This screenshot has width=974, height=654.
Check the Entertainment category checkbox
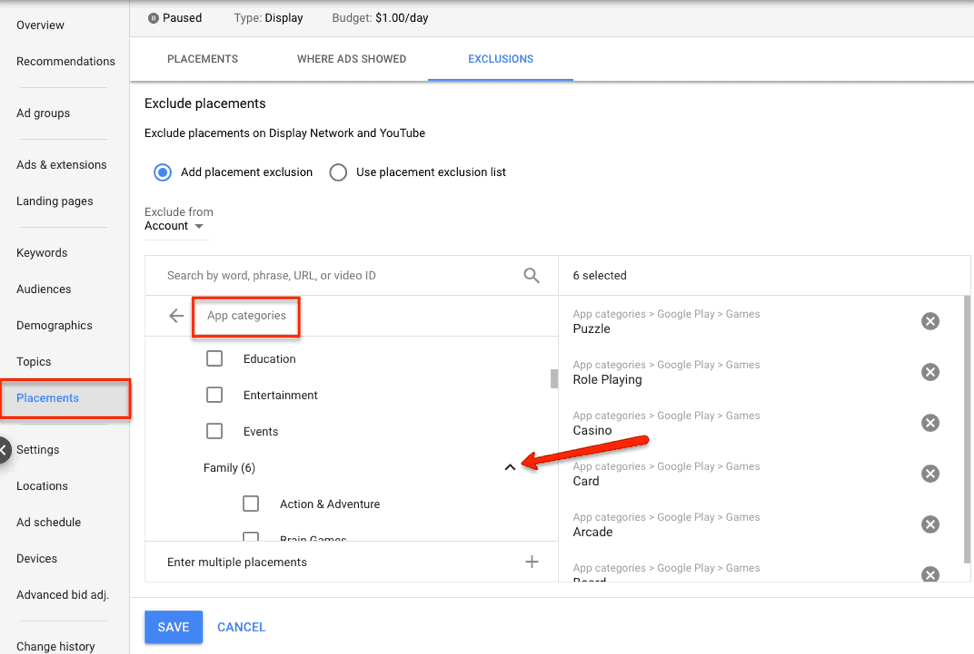pyautogui.click(x=214, y=394)
